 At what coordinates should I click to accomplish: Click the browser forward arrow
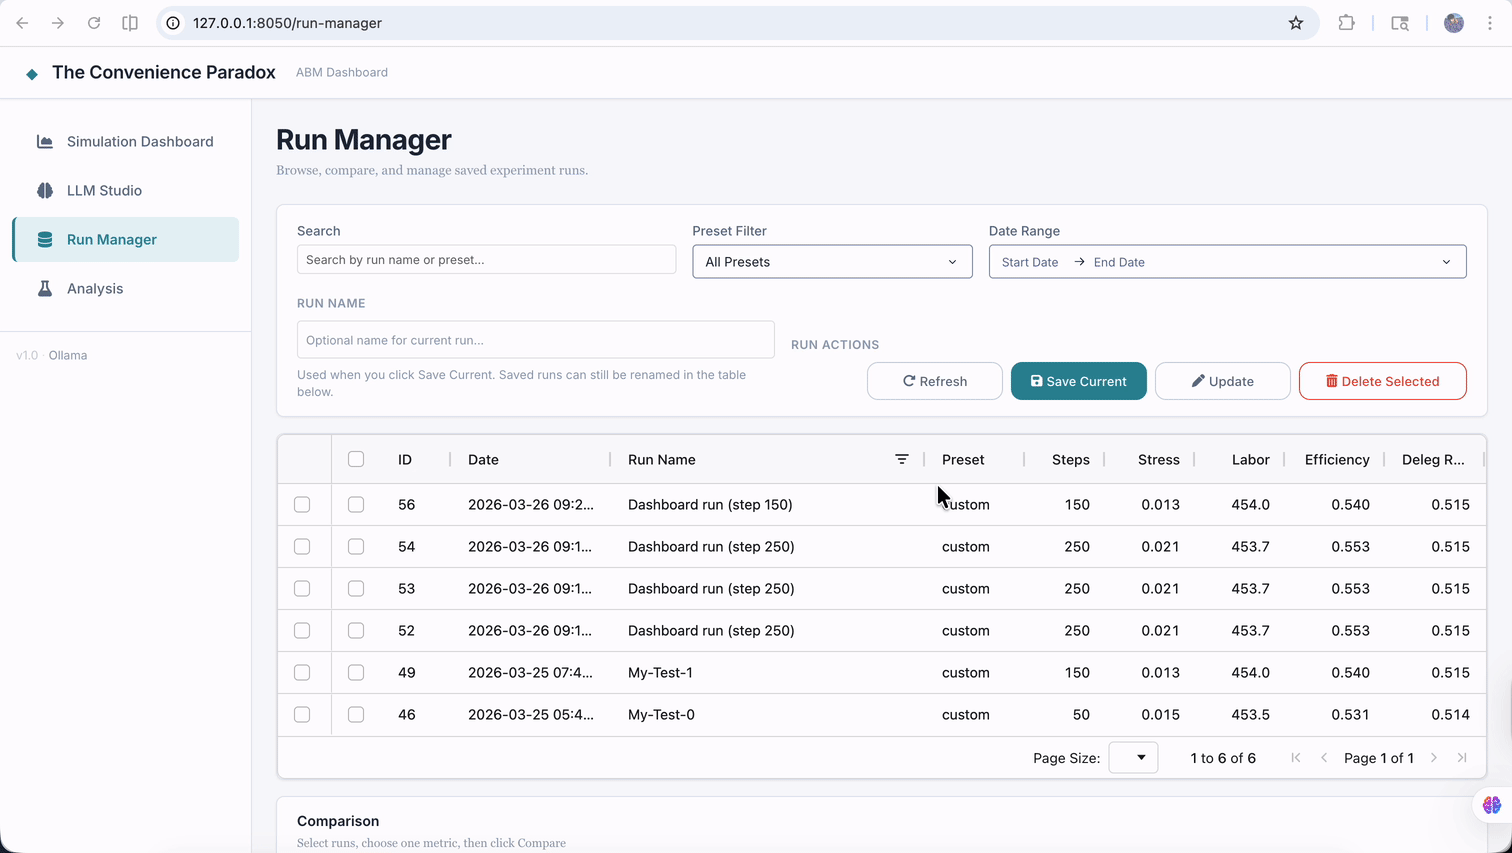click(58, 23)
